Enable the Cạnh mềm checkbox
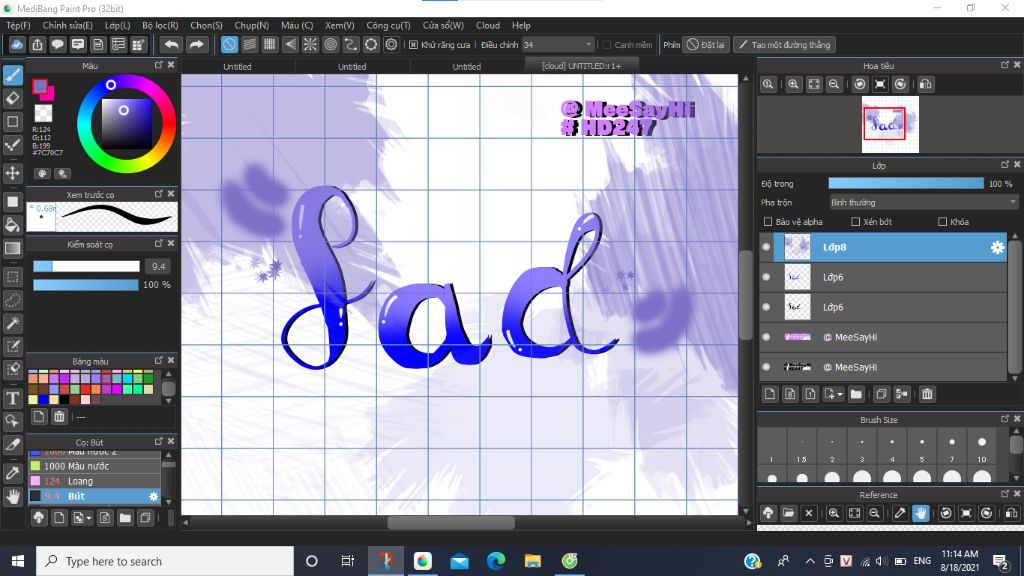The image size is (1024, 576). coord(607,45)
